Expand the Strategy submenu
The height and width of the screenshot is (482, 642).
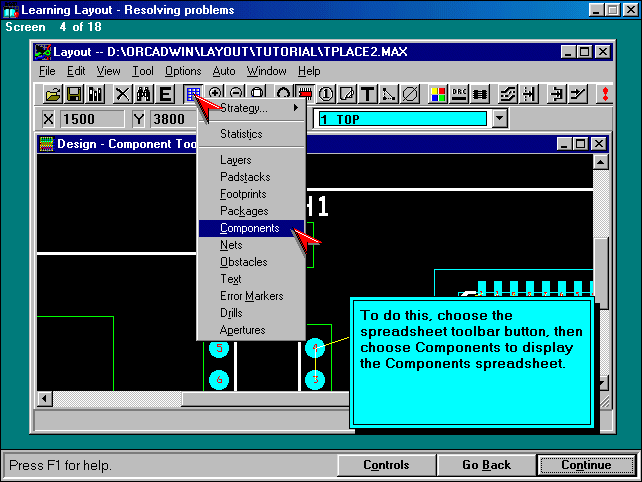250,107
